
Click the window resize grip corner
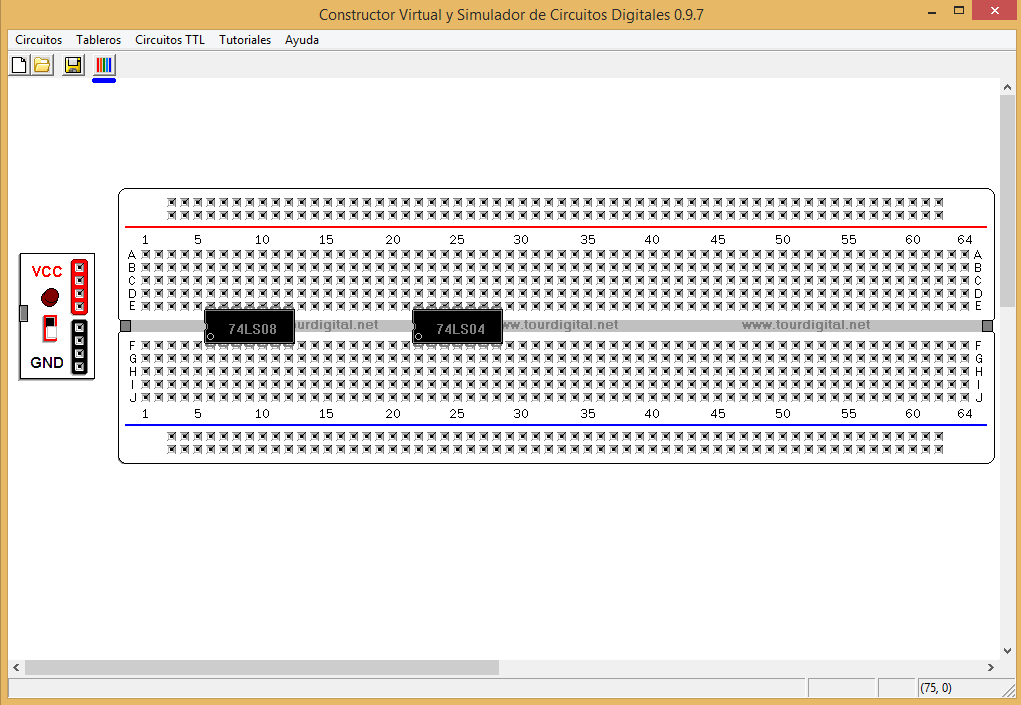(x=1009, y=690)
